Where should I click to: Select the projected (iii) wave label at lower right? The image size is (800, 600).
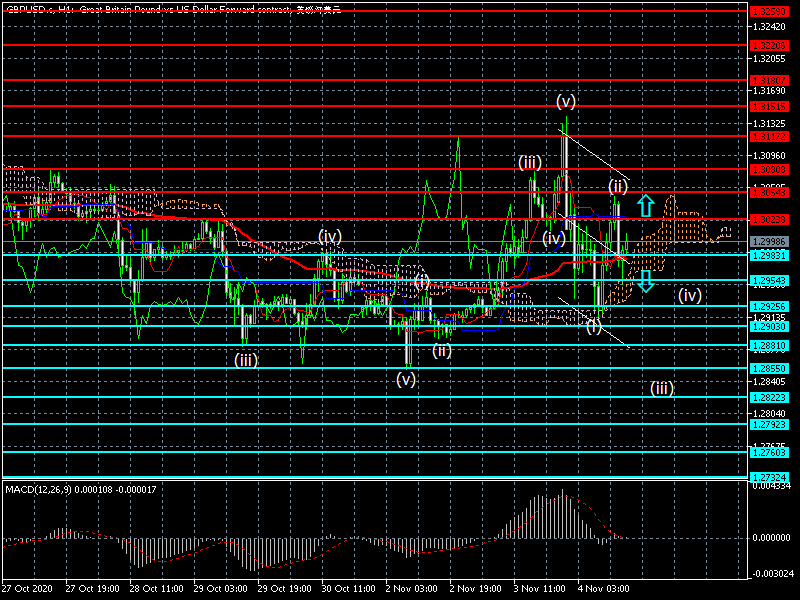pos(662,388)
